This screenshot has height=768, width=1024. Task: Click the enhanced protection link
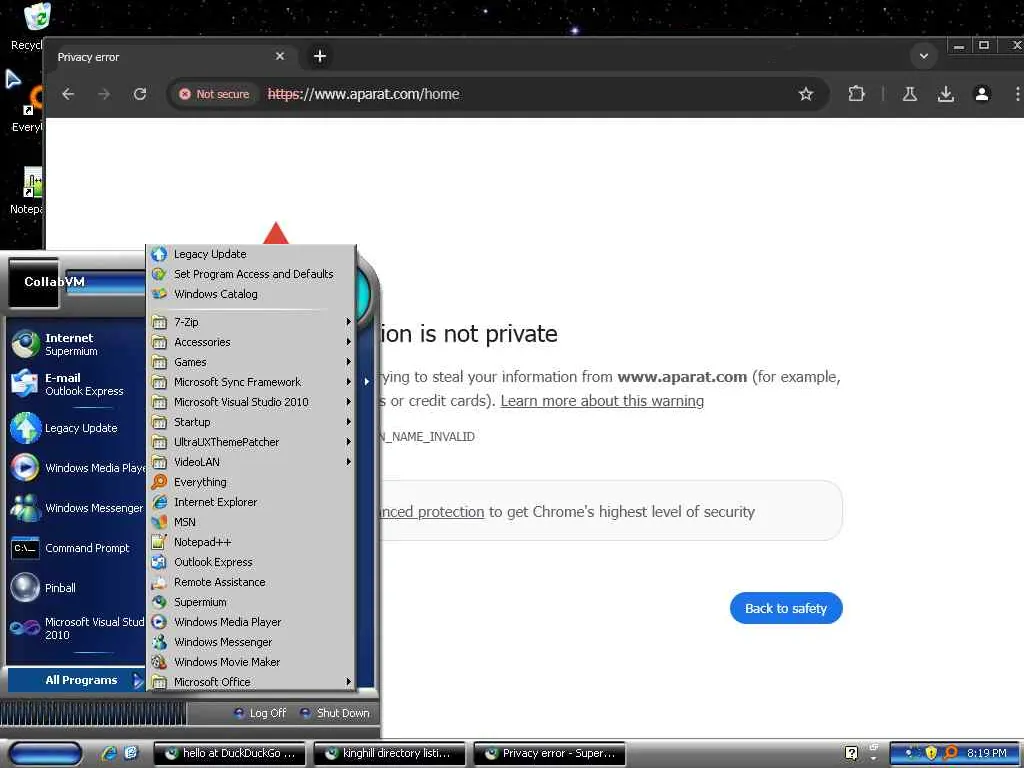[x=432, y=512]
